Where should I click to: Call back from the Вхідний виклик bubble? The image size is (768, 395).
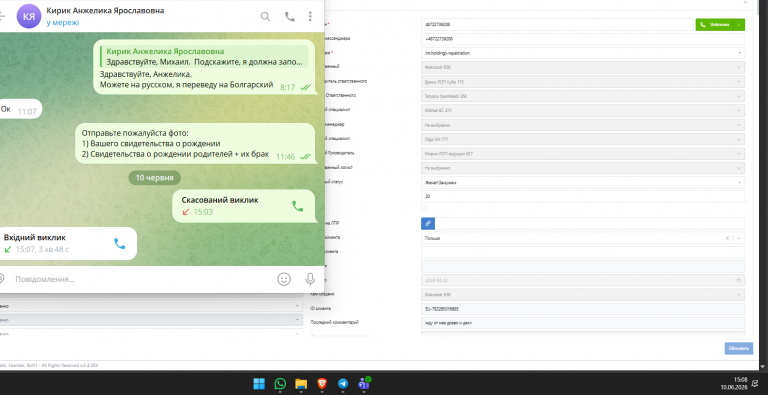[x=120, y=244]
